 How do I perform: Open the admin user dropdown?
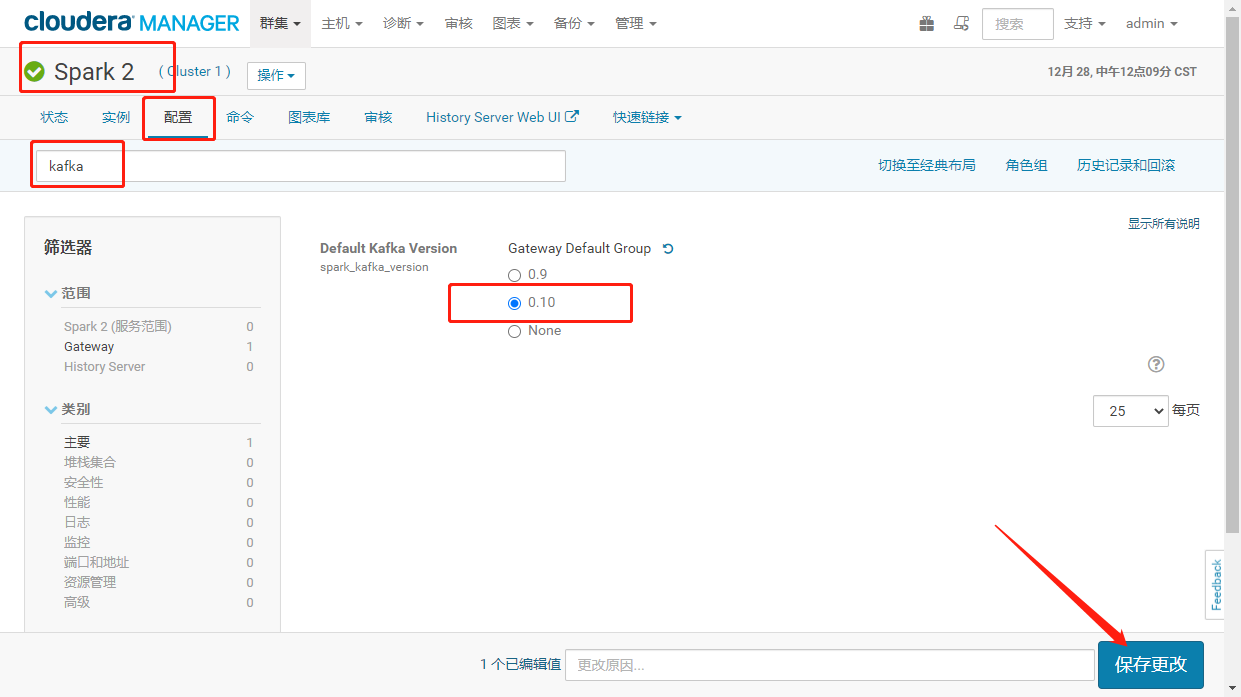(x=1152, y=23)
